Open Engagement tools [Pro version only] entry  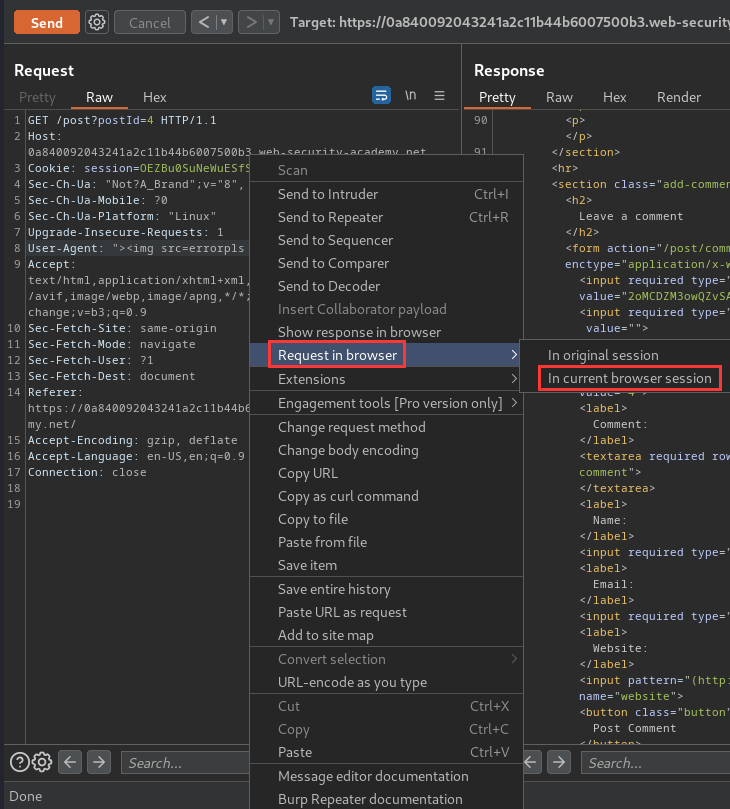pyautogui.click(x=386, y=403)
